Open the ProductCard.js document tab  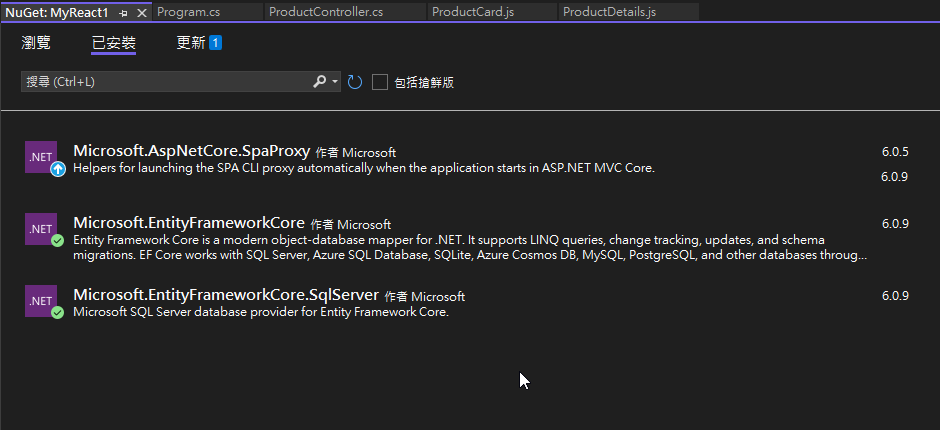pos(493,12)
